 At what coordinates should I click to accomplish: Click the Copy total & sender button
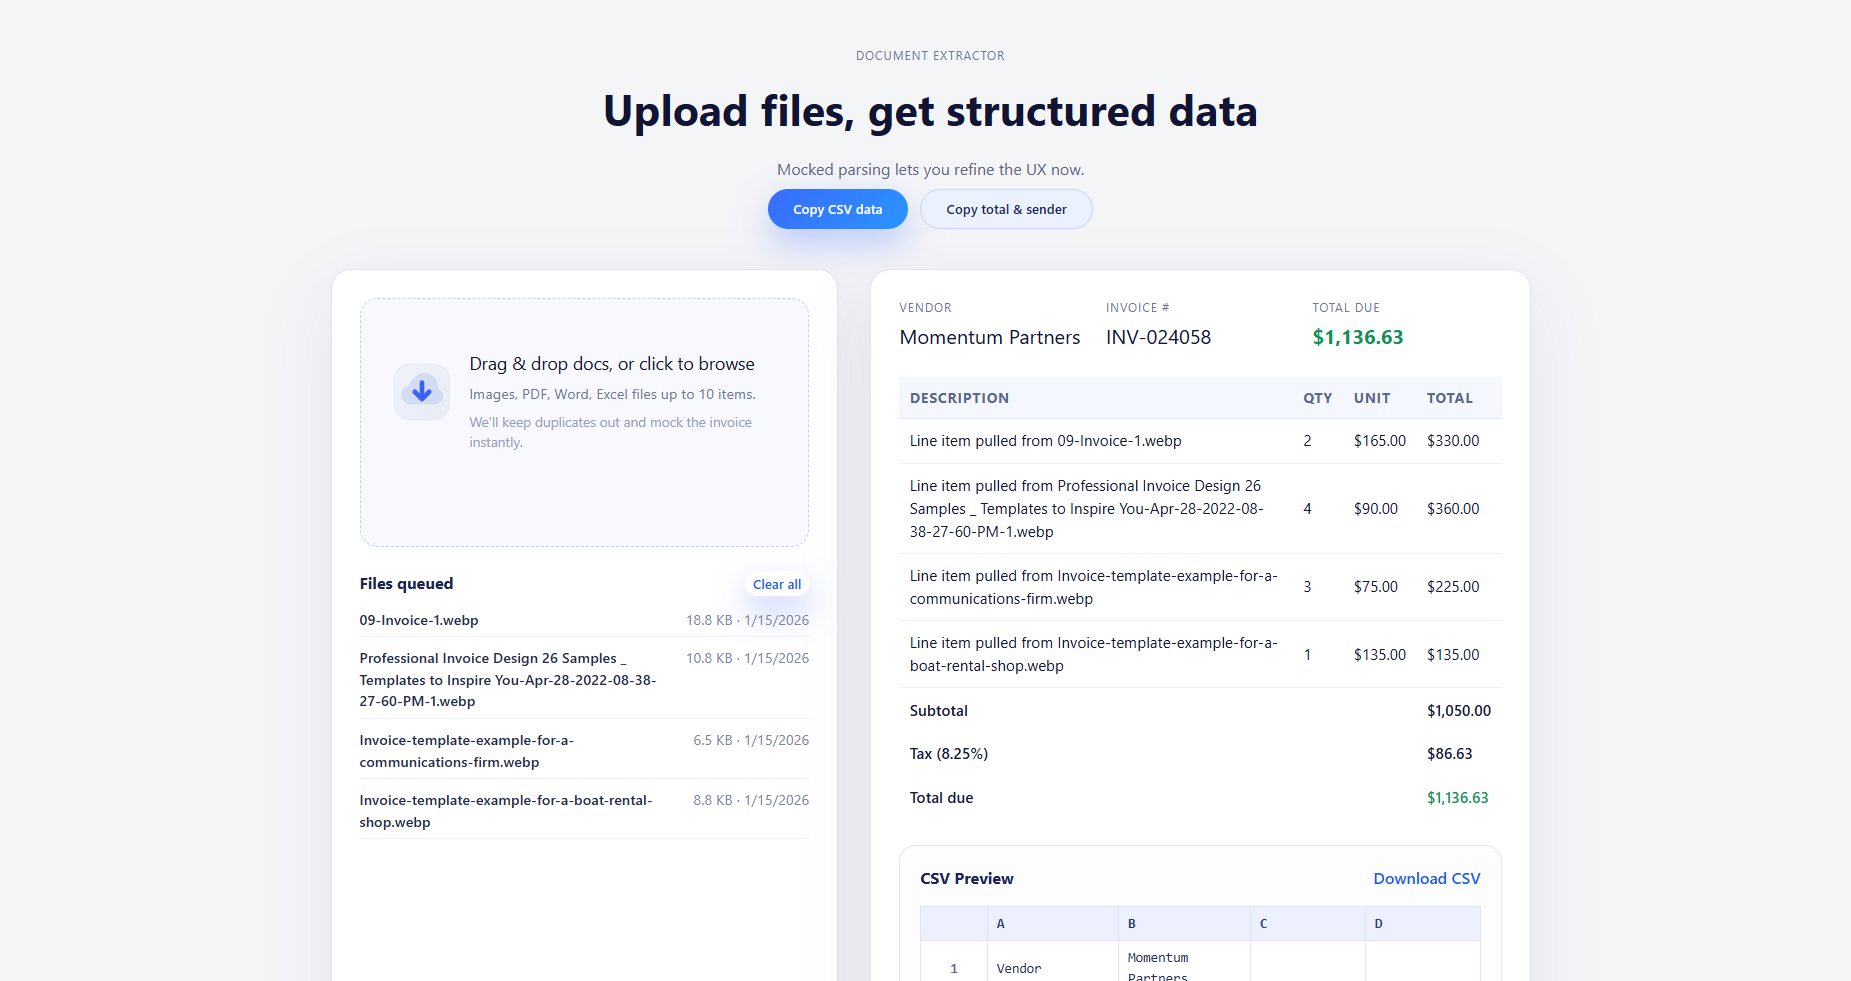pyautogui.click(x=1005, y=209)
